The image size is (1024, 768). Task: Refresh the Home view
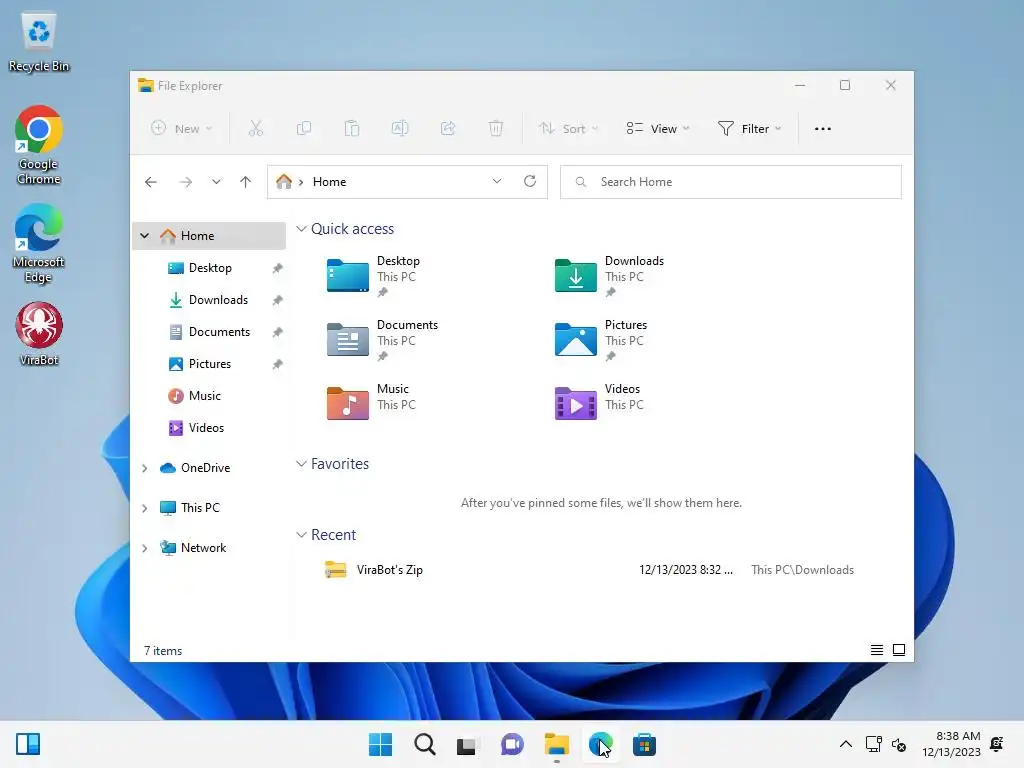[530, 182]
